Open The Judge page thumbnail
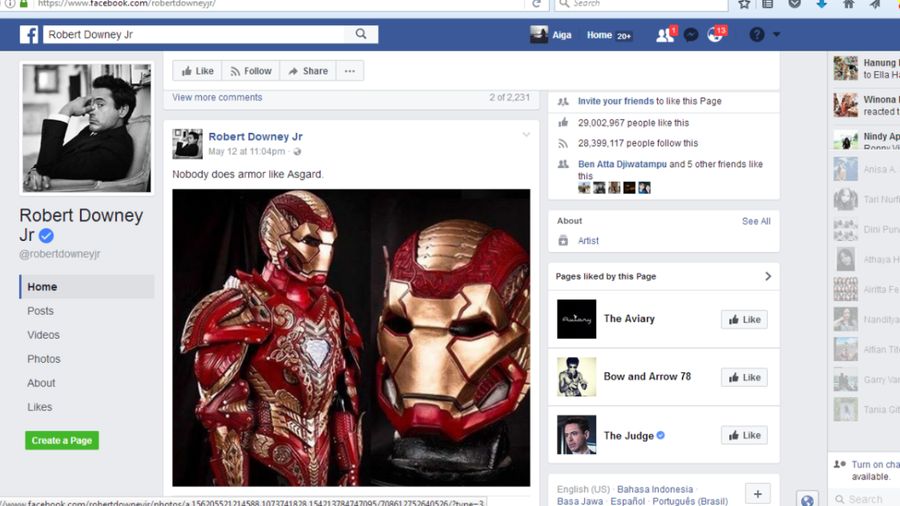Viewport: 900px width, 506px height. coord(576,435)
